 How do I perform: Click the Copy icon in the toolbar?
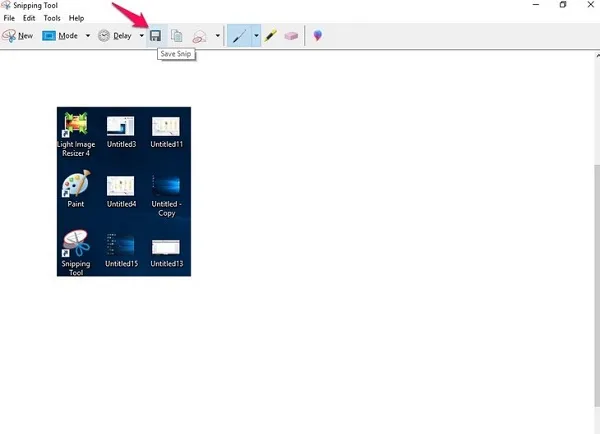176,35
